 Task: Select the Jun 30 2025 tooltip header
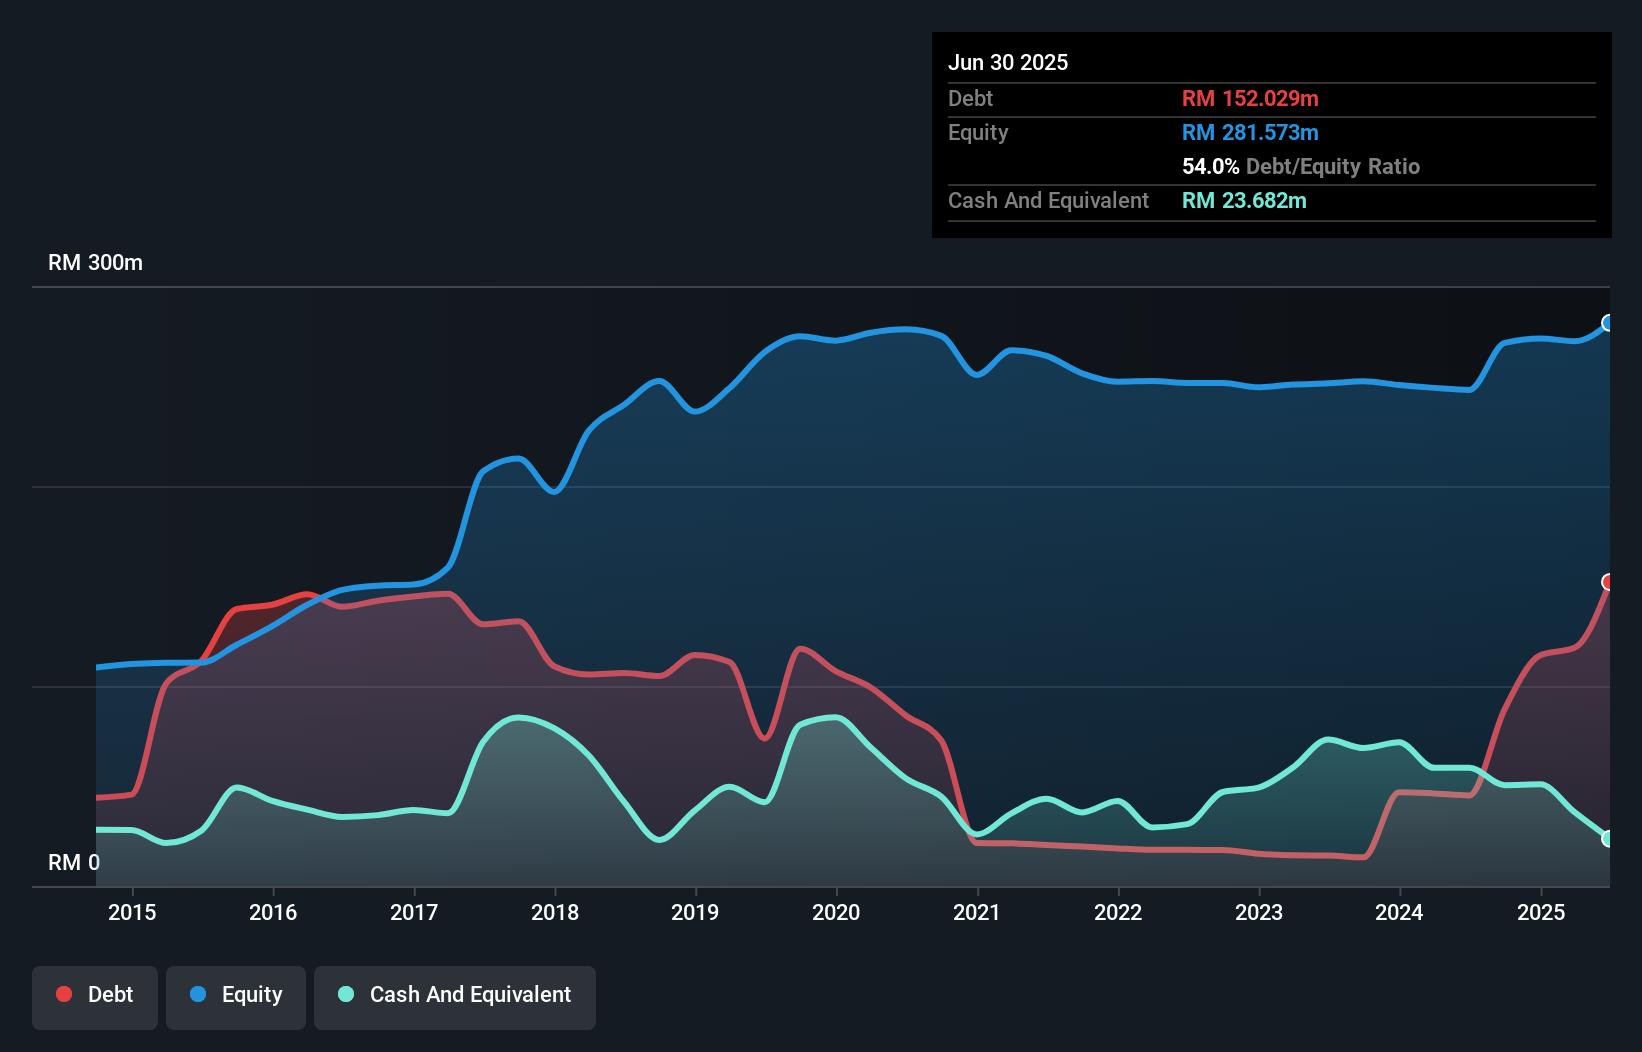click(1009, 62)
